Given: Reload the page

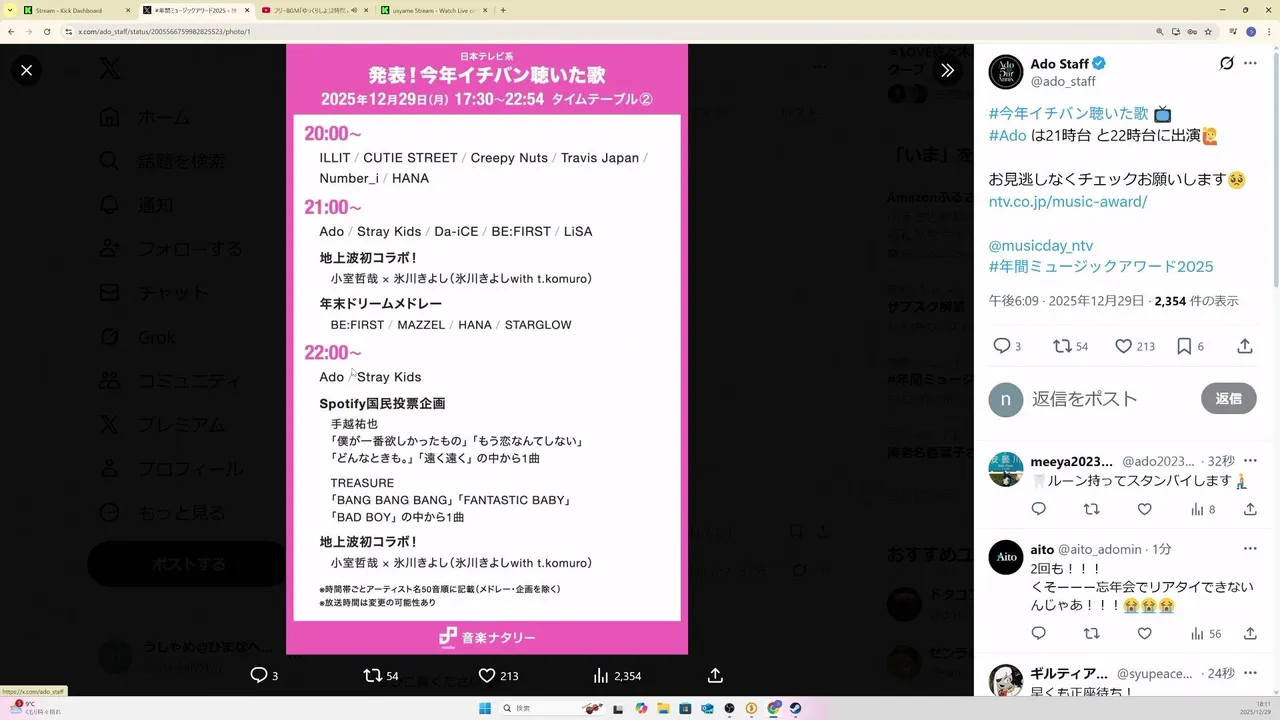Looking at the screenshot, I should click(x=46, y=31).
